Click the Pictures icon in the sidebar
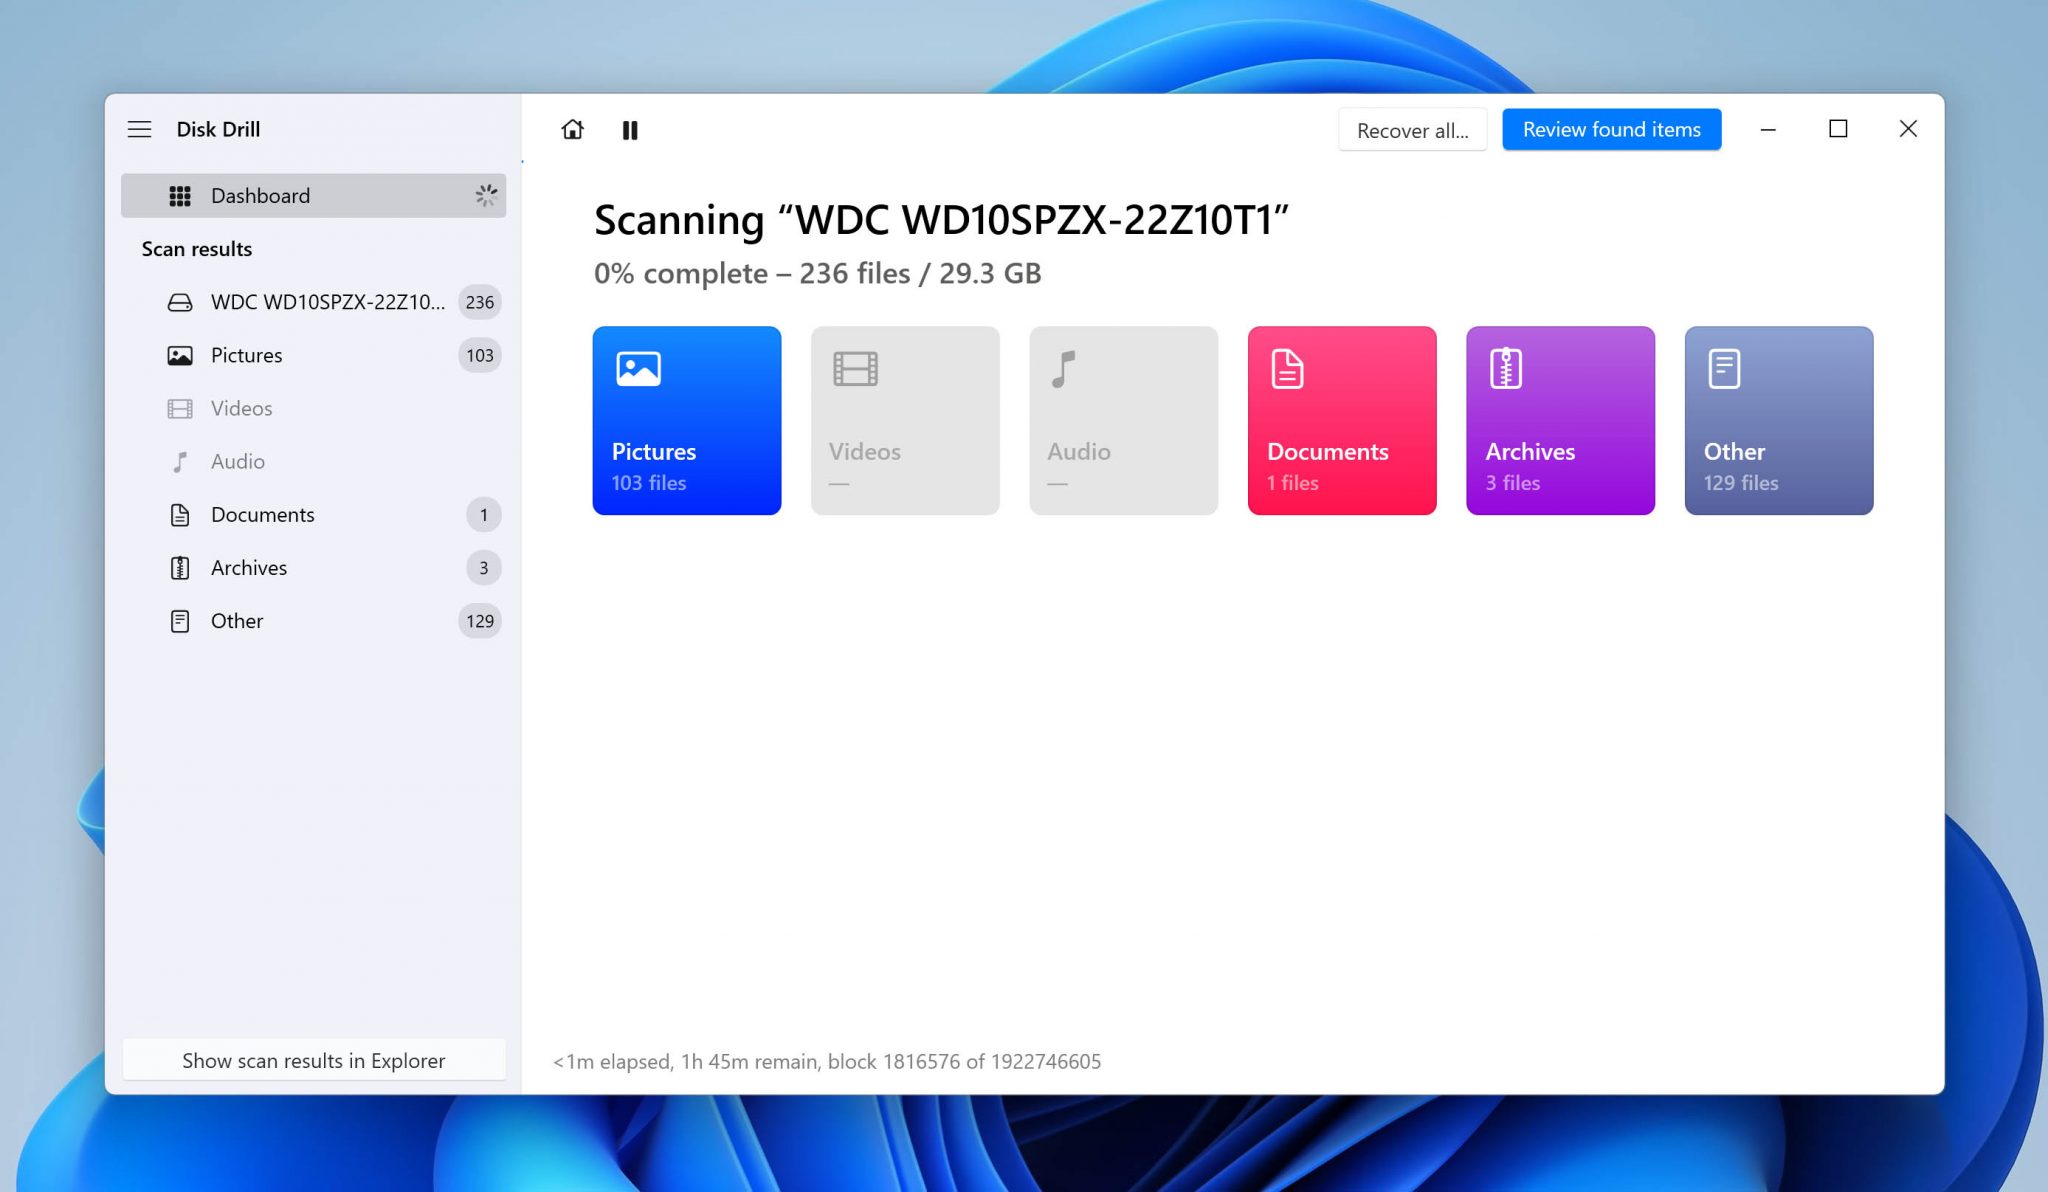The height and width of the screenshot is (1192, 2048). (x=180, y=355)
